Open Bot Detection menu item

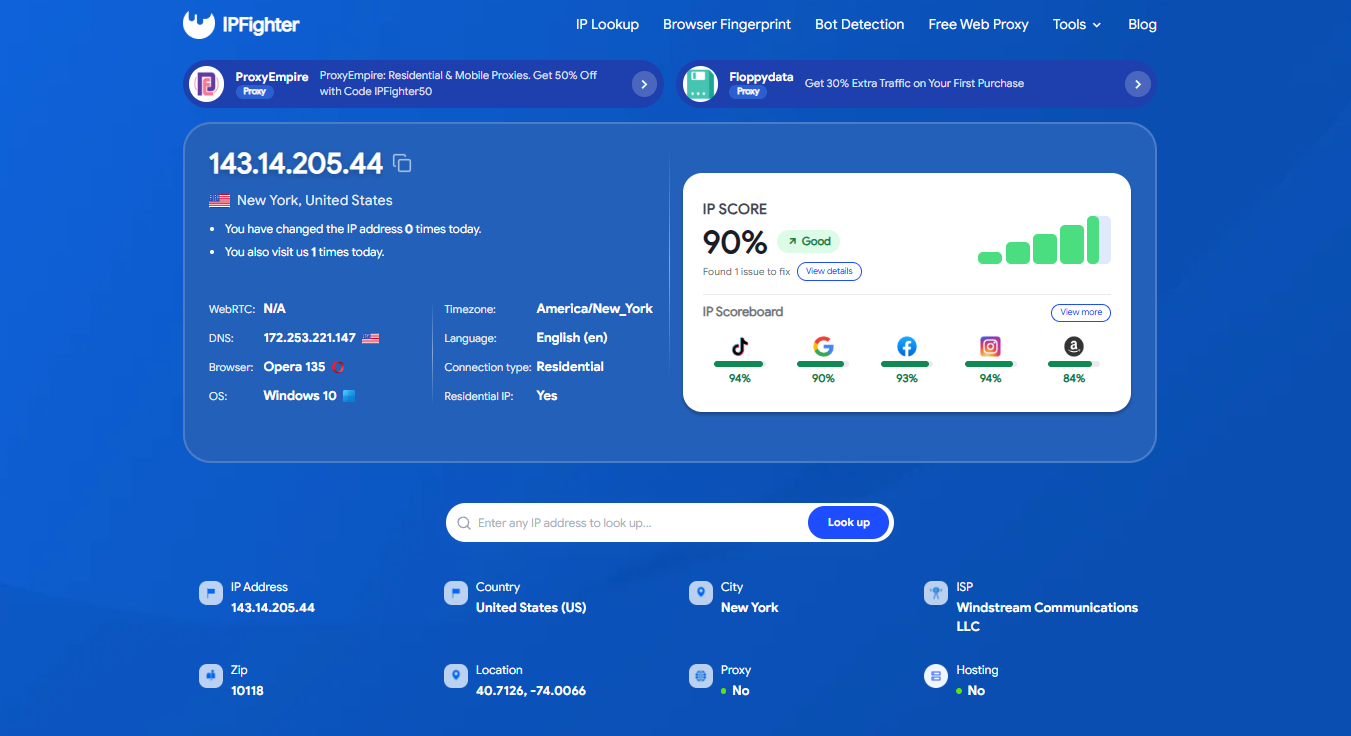click(860, 24)
